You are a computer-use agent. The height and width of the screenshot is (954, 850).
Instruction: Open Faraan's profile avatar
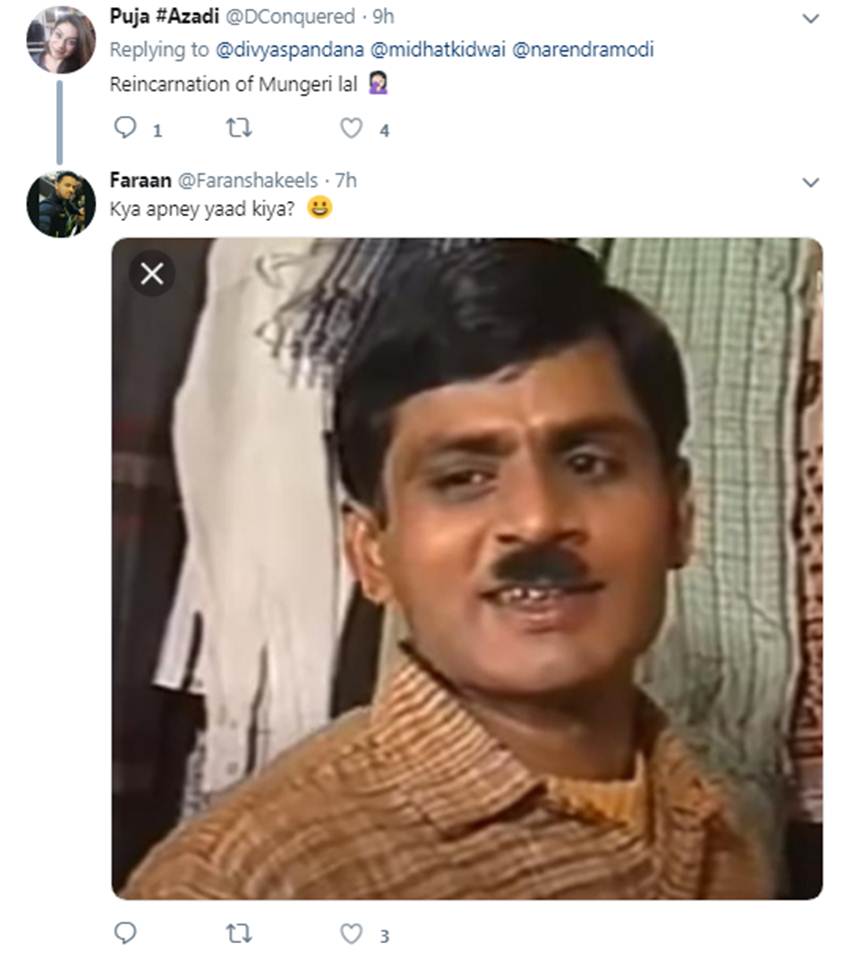pos(60,204)
